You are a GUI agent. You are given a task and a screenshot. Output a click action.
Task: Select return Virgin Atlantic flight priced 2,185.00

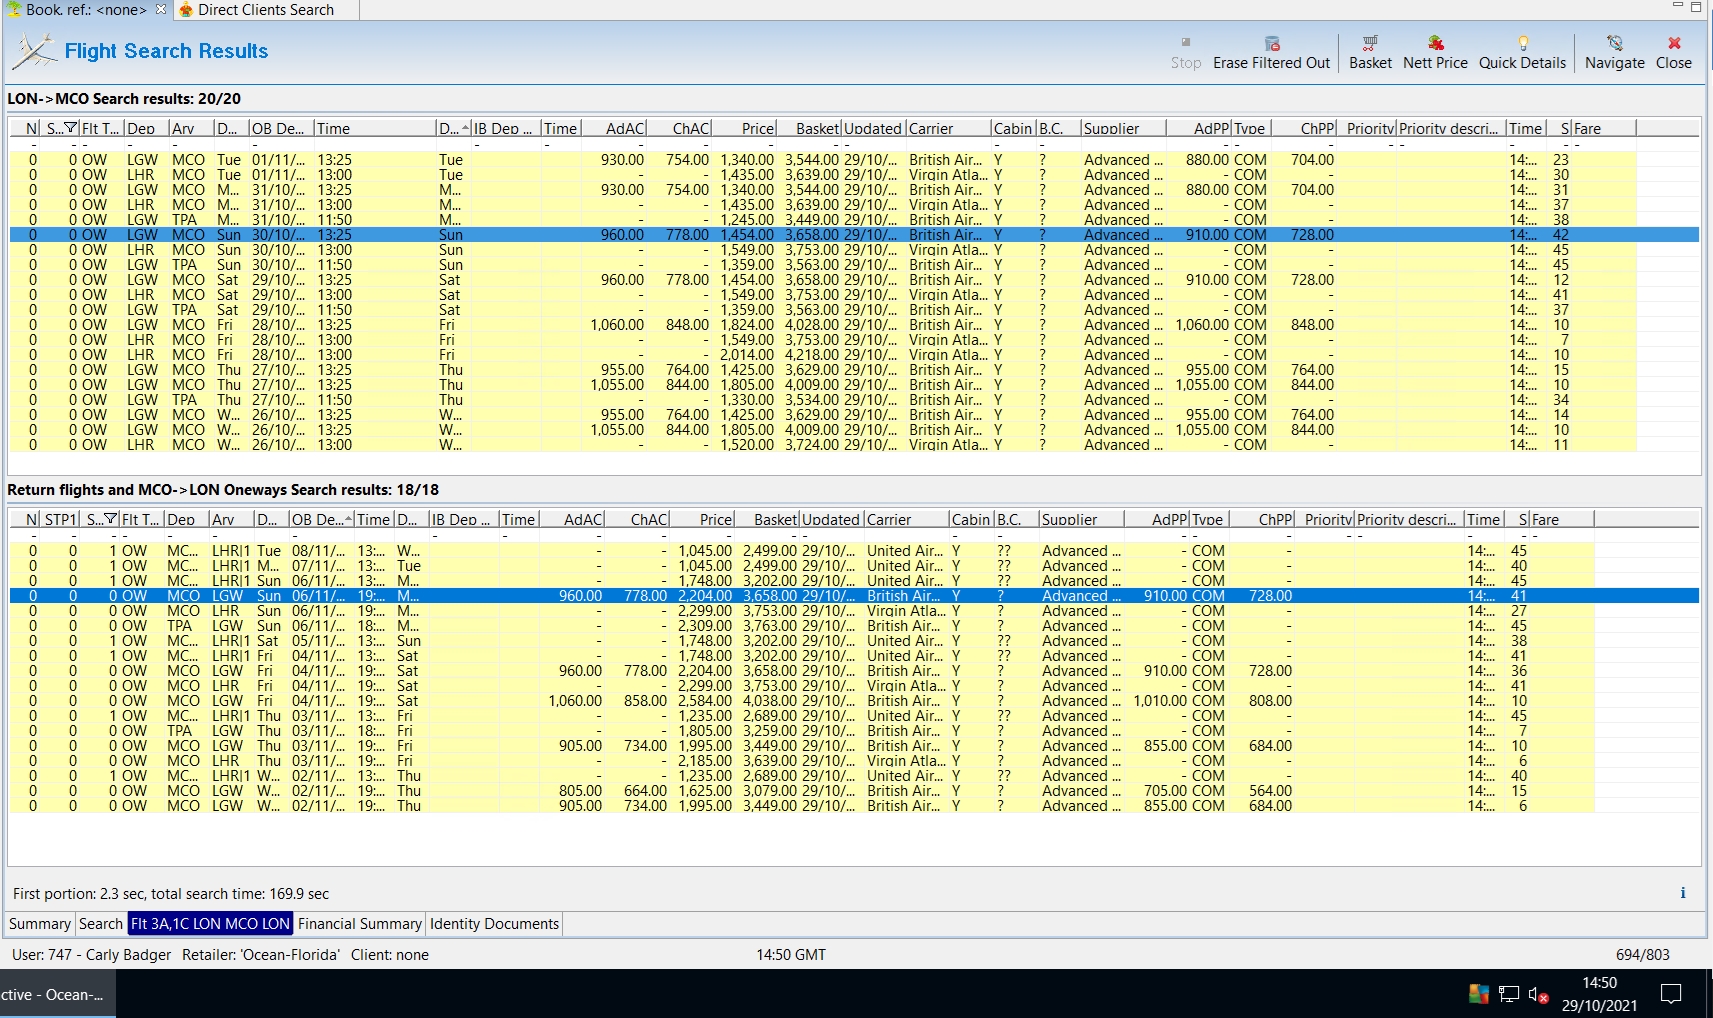pos(704,761)
